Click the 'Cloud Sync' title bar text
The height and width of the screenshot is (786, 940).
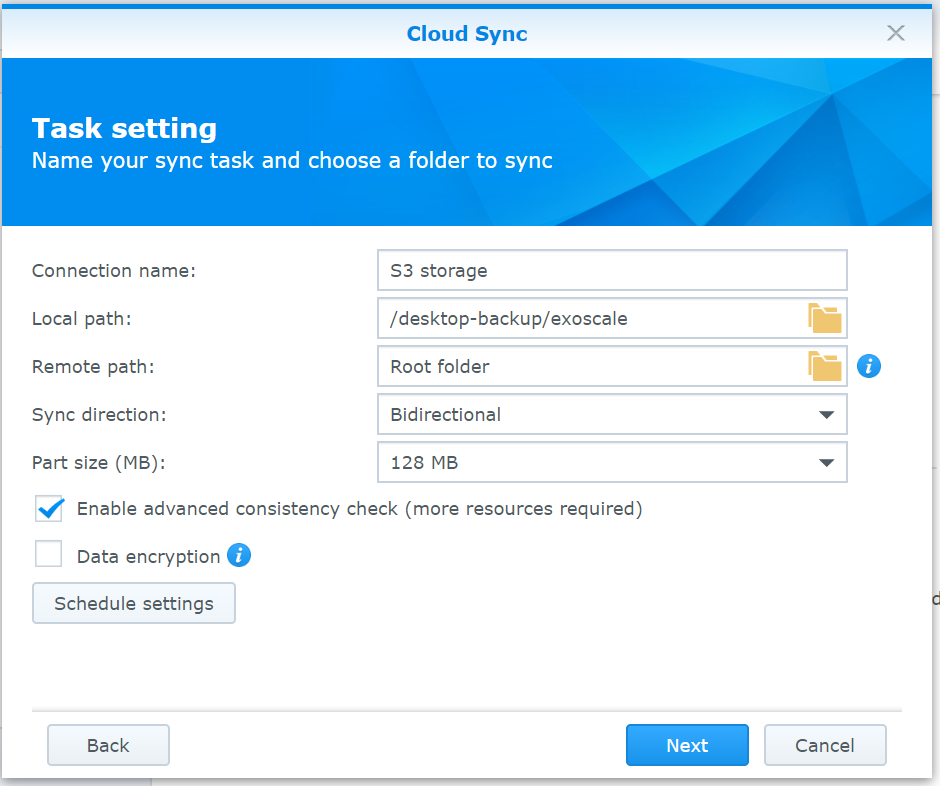(x=467, y=34)
